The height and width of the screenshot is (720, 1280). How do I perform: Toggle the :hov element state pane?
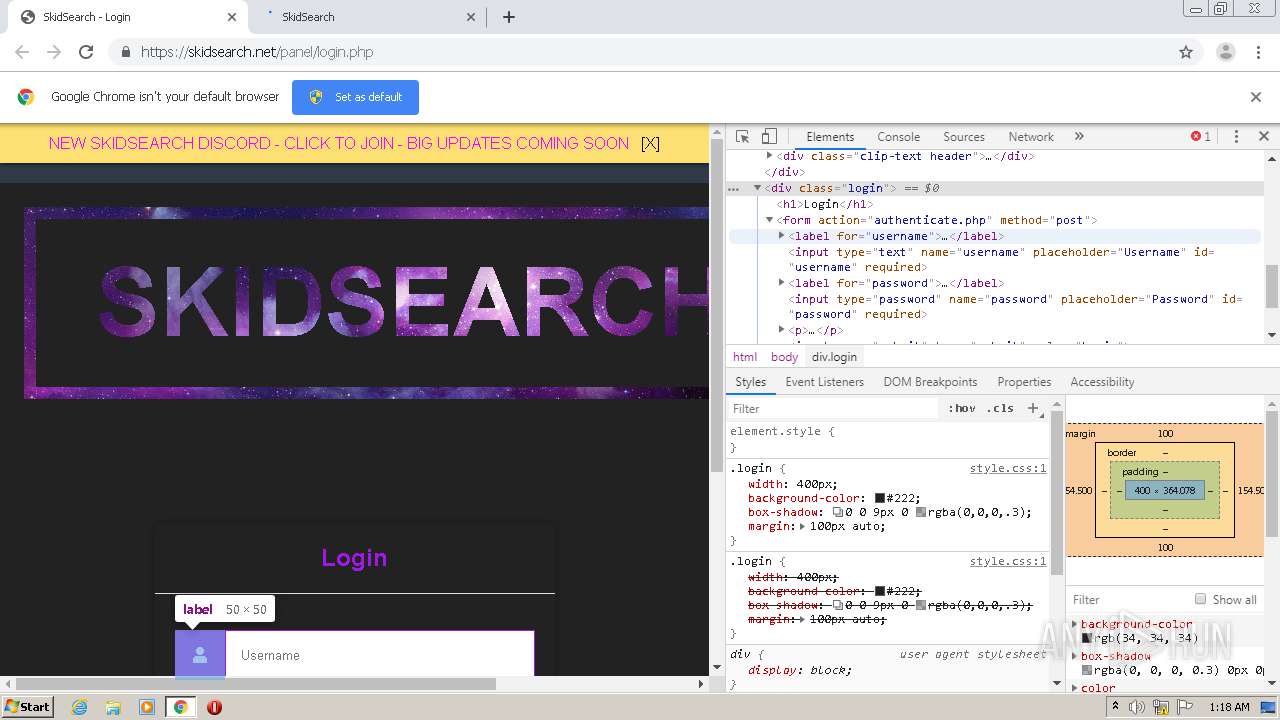pos(962,408)
